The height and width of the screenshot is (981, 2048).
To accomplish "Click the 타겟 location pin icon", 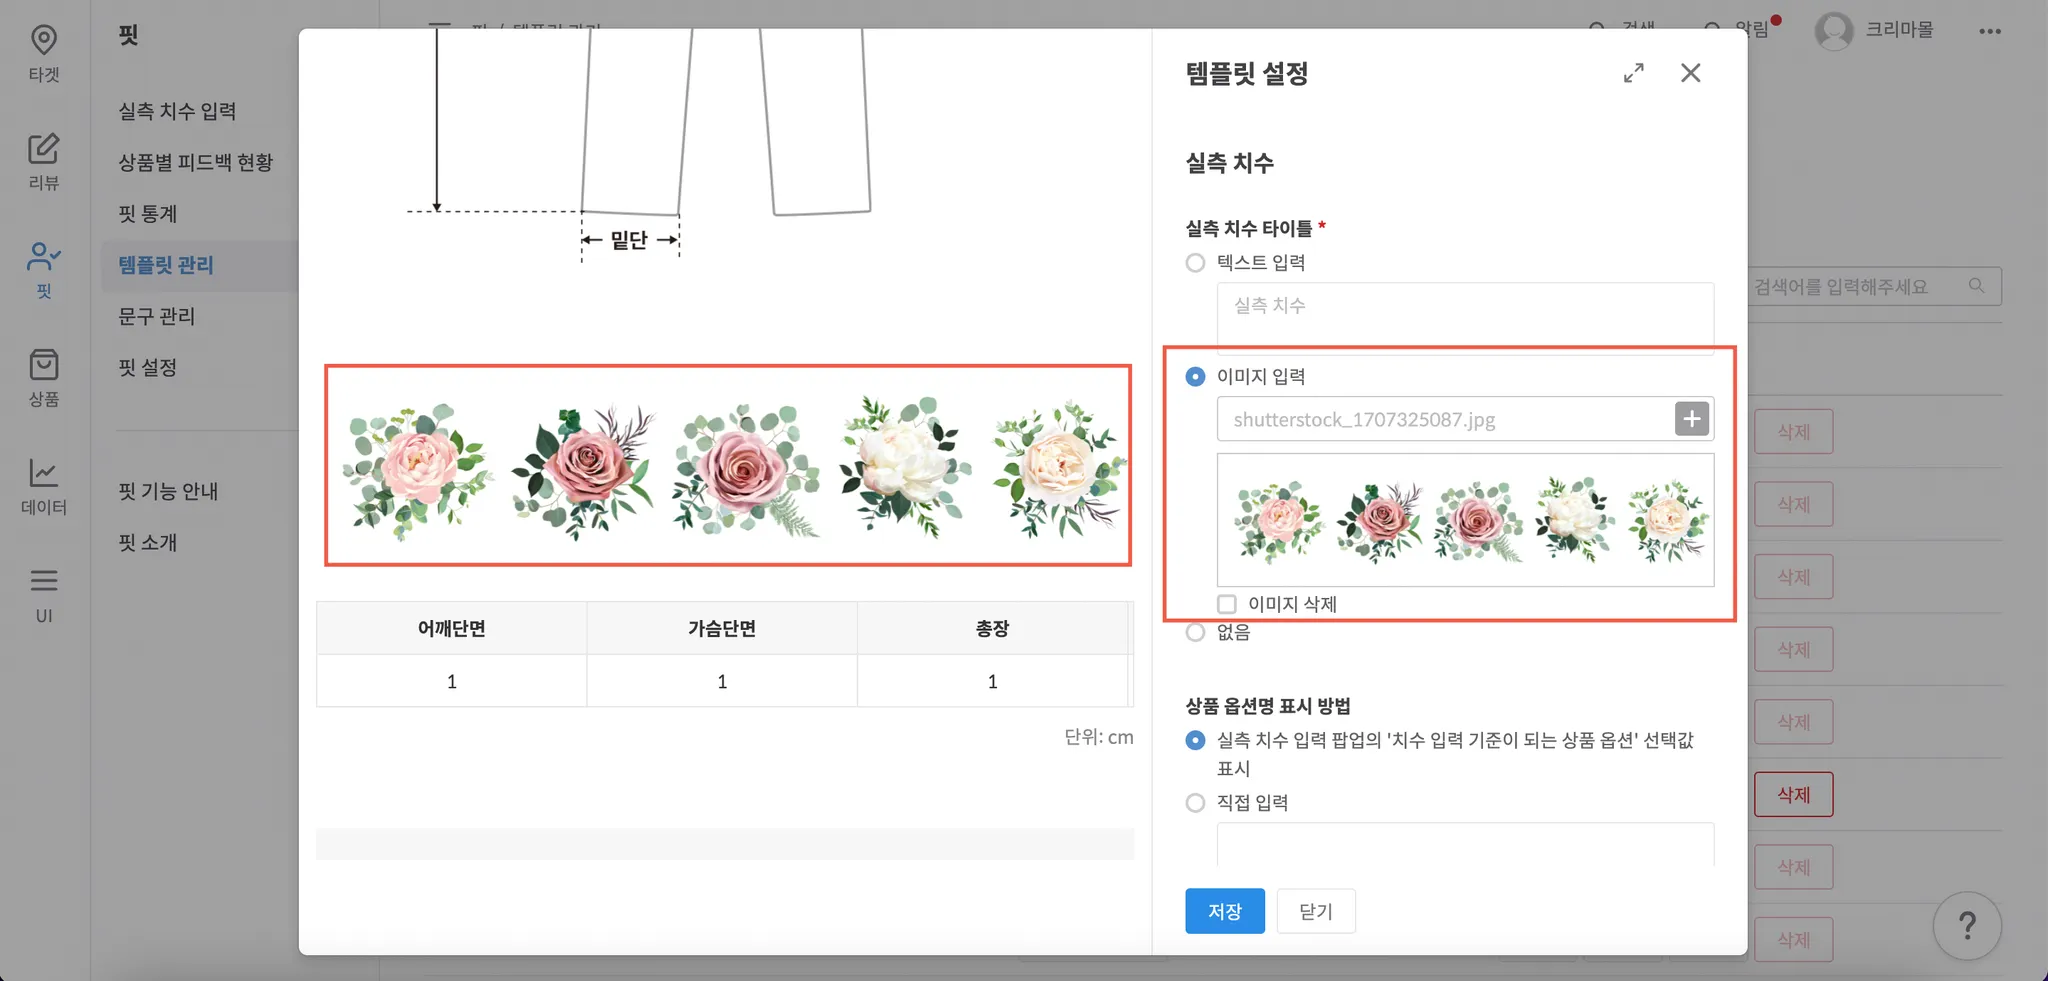I will coord(43,41).
